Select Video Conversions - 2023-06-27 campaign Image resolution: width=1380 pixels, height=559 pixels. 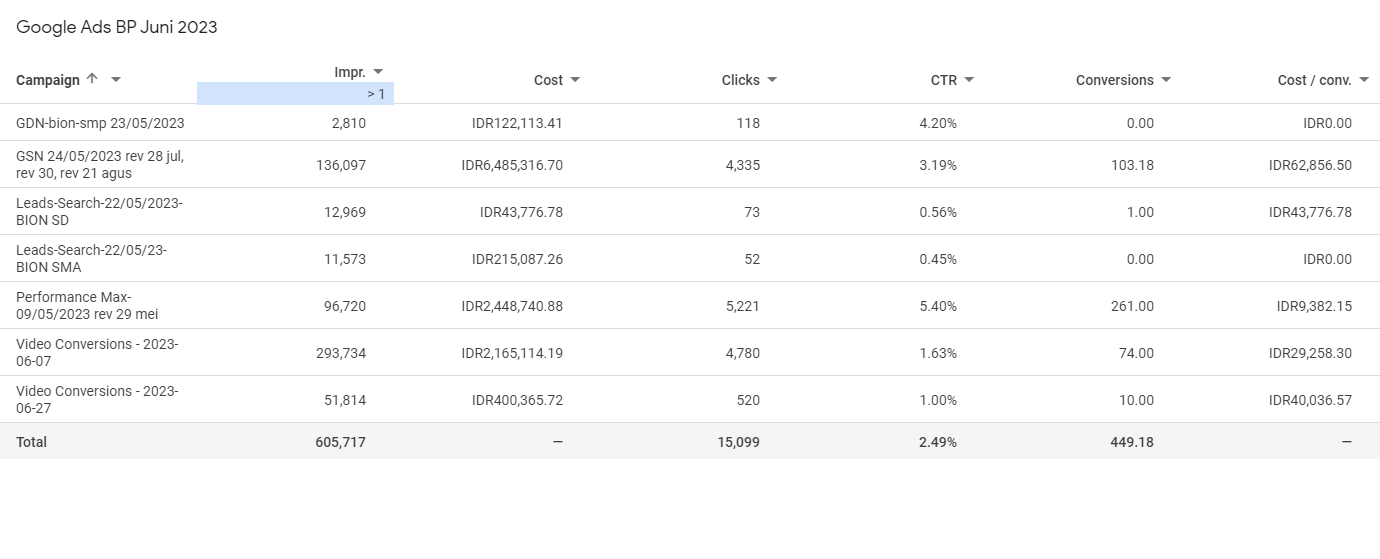coord(97,399)
